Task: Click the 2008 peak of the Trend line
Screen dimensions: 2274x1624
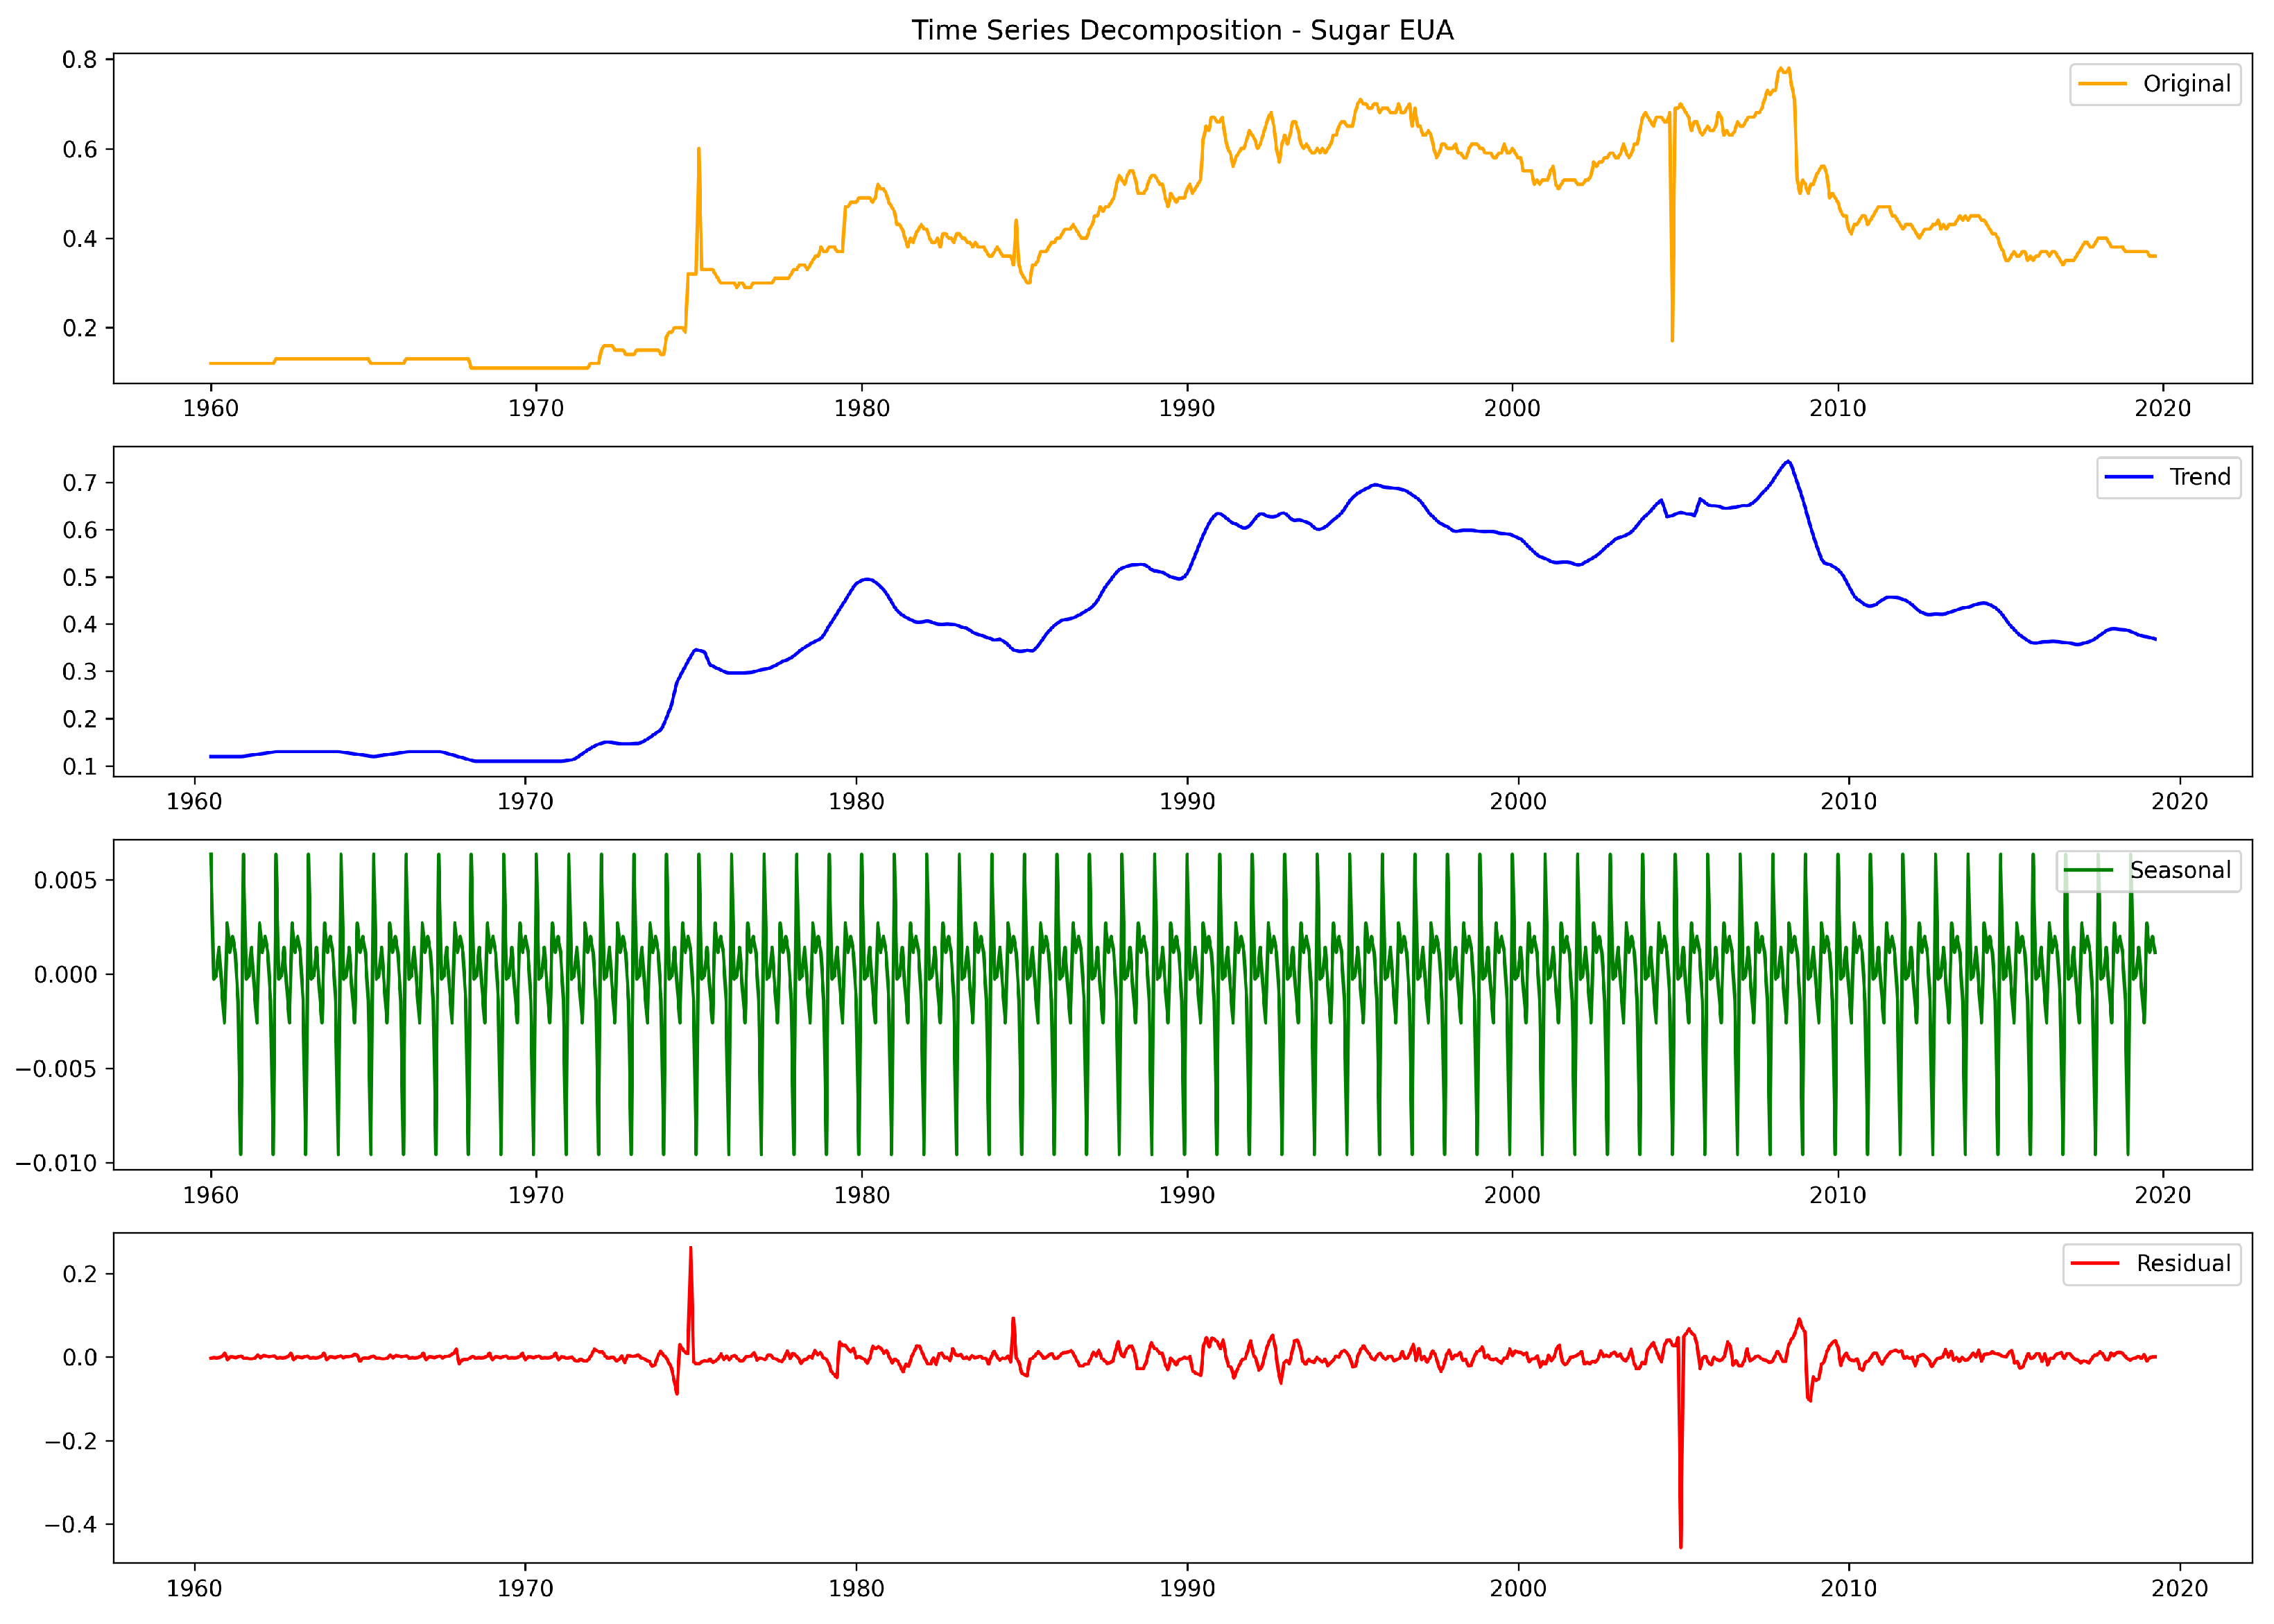Action: coord(1788,462)
